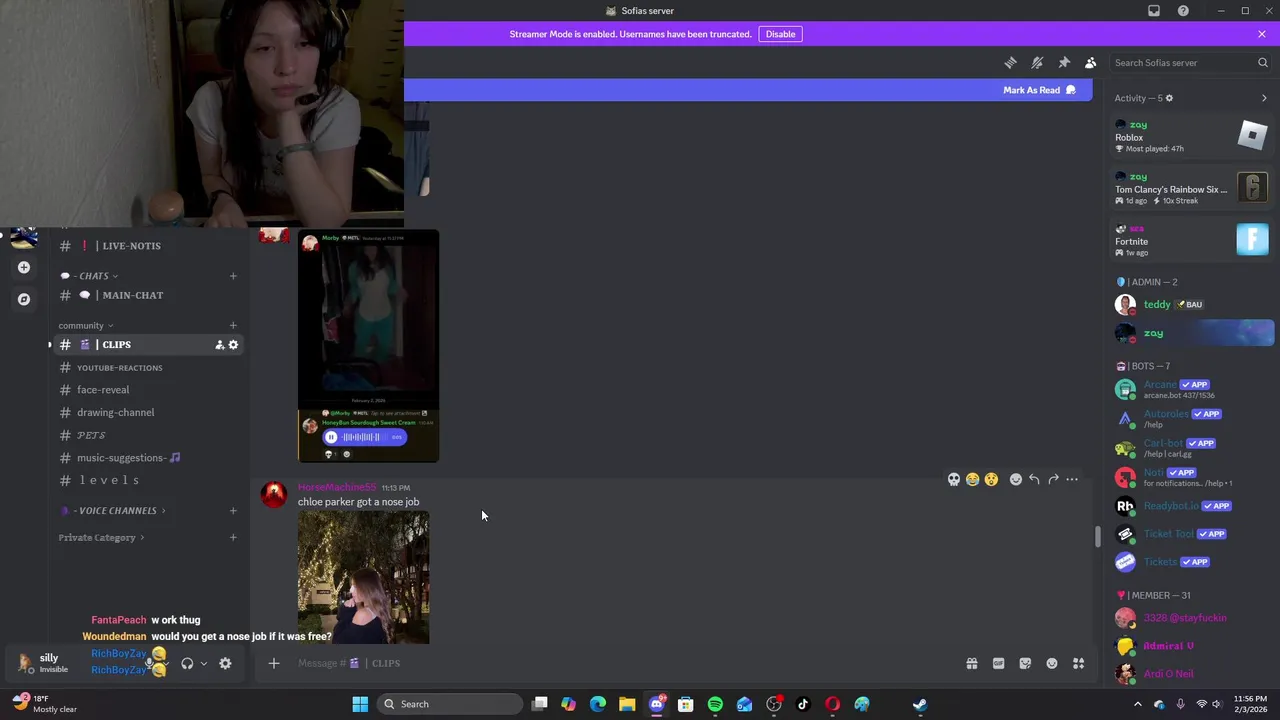Viewport: 1280px width, 720px height.
Task: Collapse the CHATS category
Action: click(90, 276)
